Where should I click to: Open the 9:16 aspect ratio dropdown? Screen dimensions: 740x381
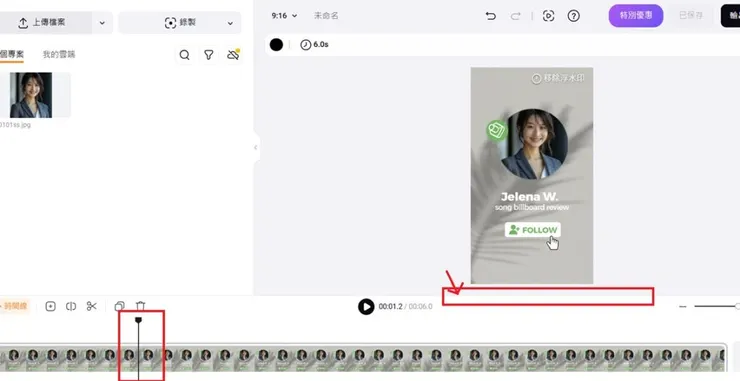pos(284,16)
